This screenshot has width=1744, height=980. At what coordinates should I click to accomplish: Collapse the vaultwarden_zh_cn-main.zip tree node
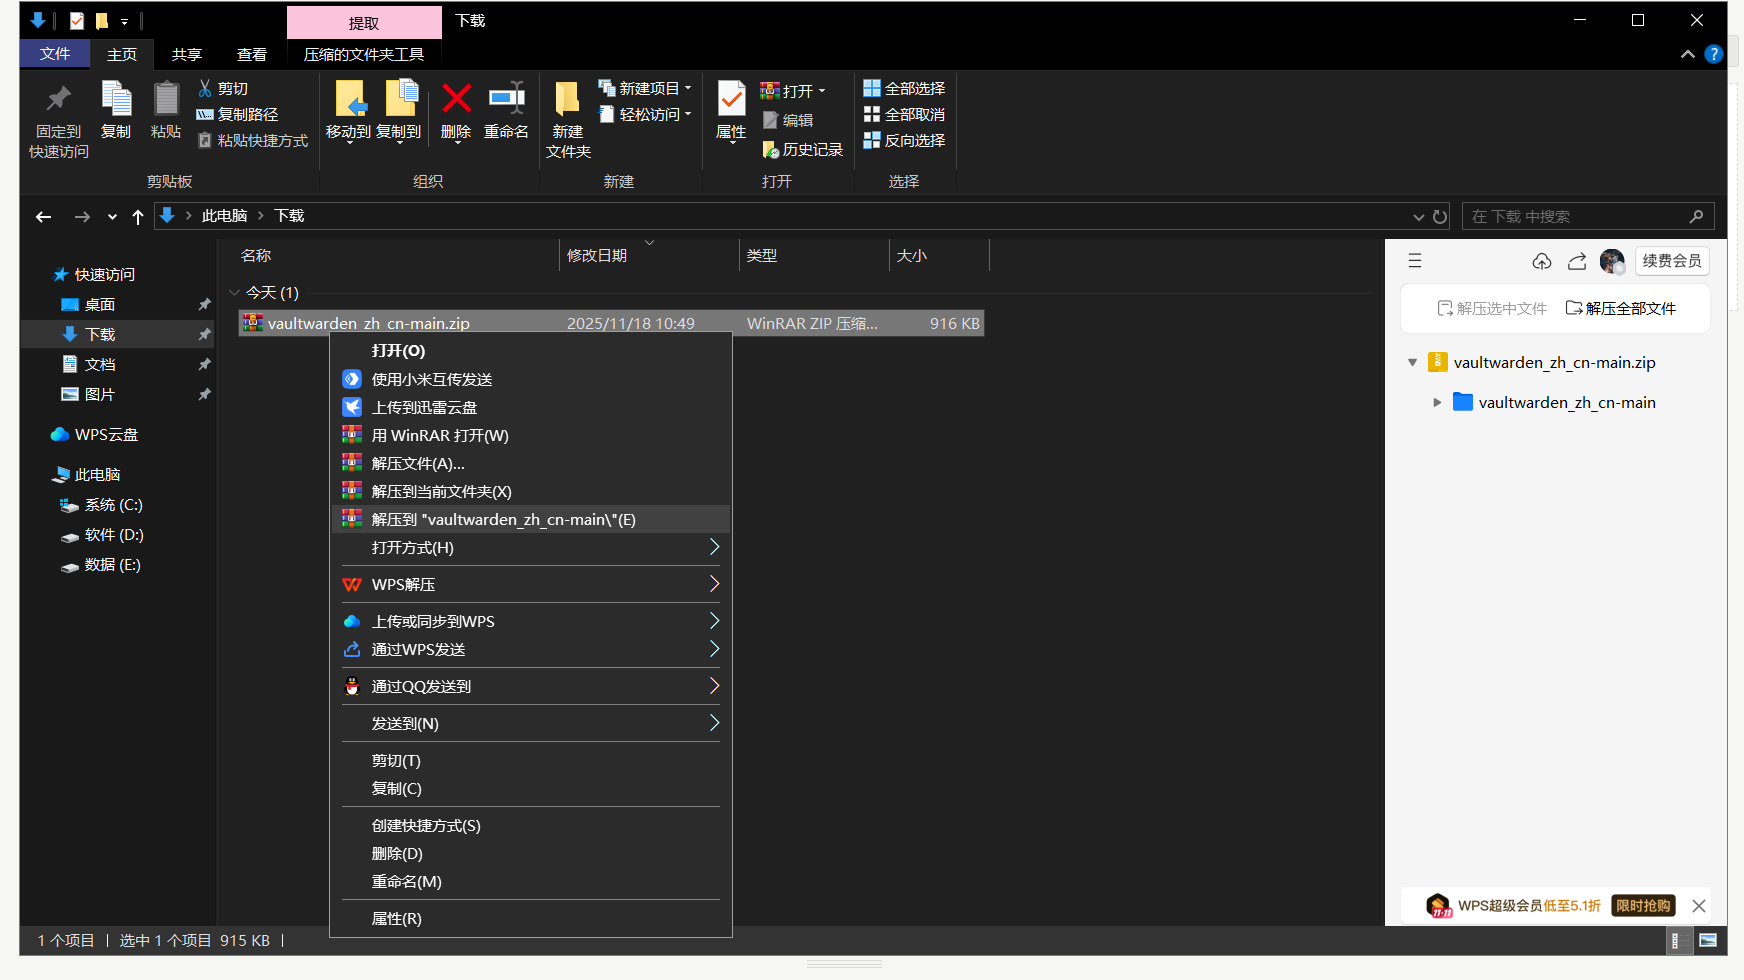coord(1412,362)
